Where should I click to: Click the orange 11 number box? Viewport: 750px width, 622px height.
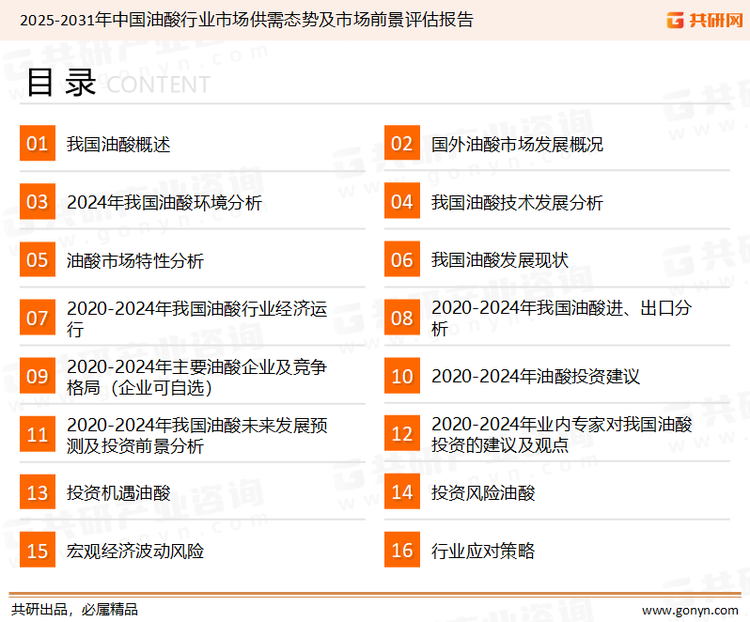pos(37,434)
